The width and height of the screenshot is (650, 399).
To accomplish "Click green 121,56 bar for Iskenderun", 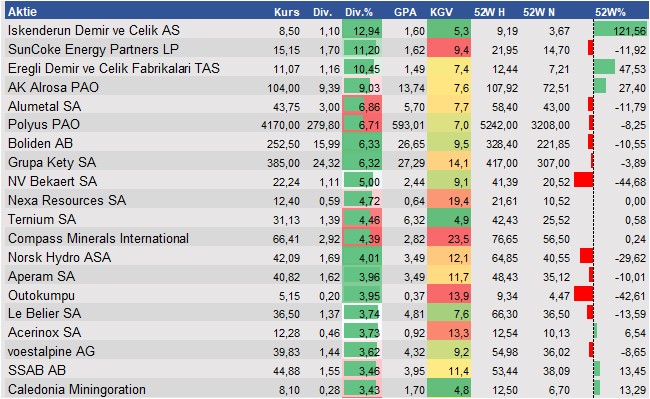I will [620, 30].
